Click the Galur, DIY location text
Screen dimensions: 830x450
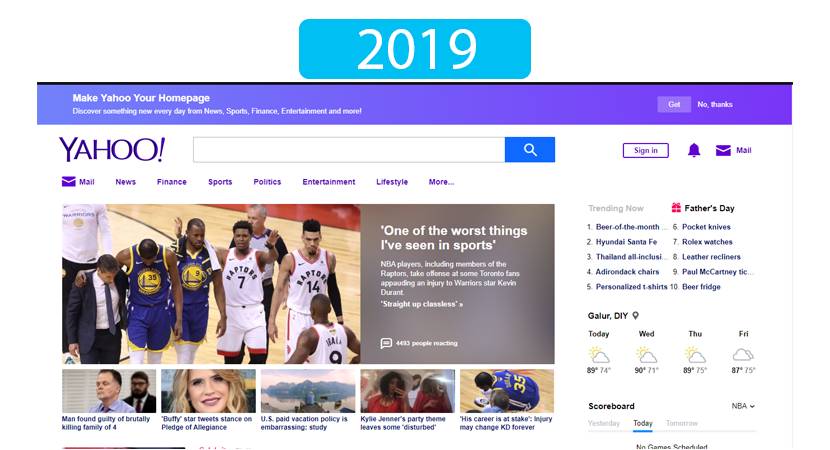pyautogui.click(x=608, y=316)
